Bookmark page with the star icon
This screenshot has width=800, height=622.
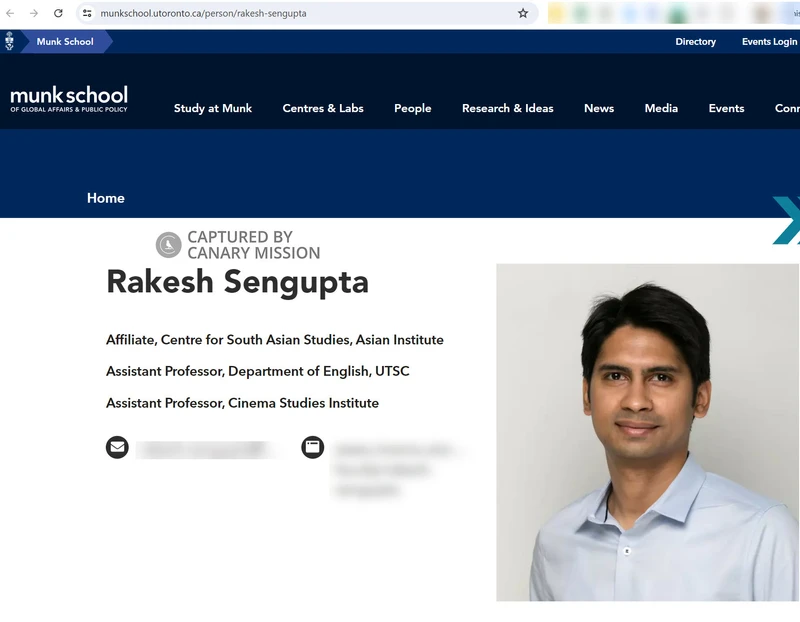pyautogui.click(x=523, y=13)
